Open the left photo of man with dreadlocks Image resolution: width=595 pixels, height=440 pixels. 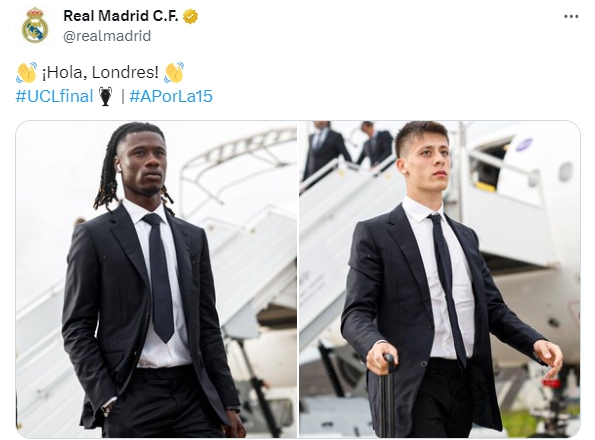coord(156,279)
